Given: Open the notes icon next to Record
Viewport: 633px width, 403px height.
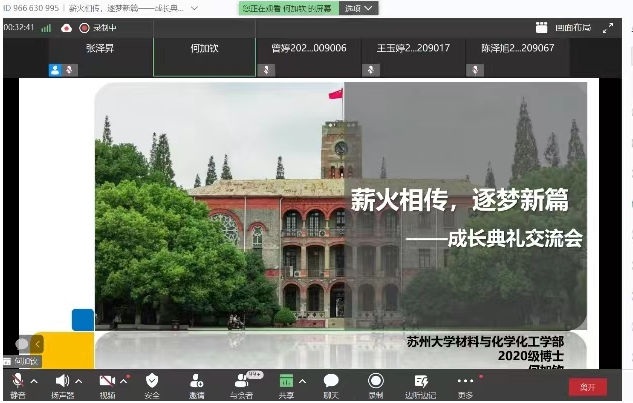Looking at the screenshot, I should pyautogui.click(x=421, y=381).
